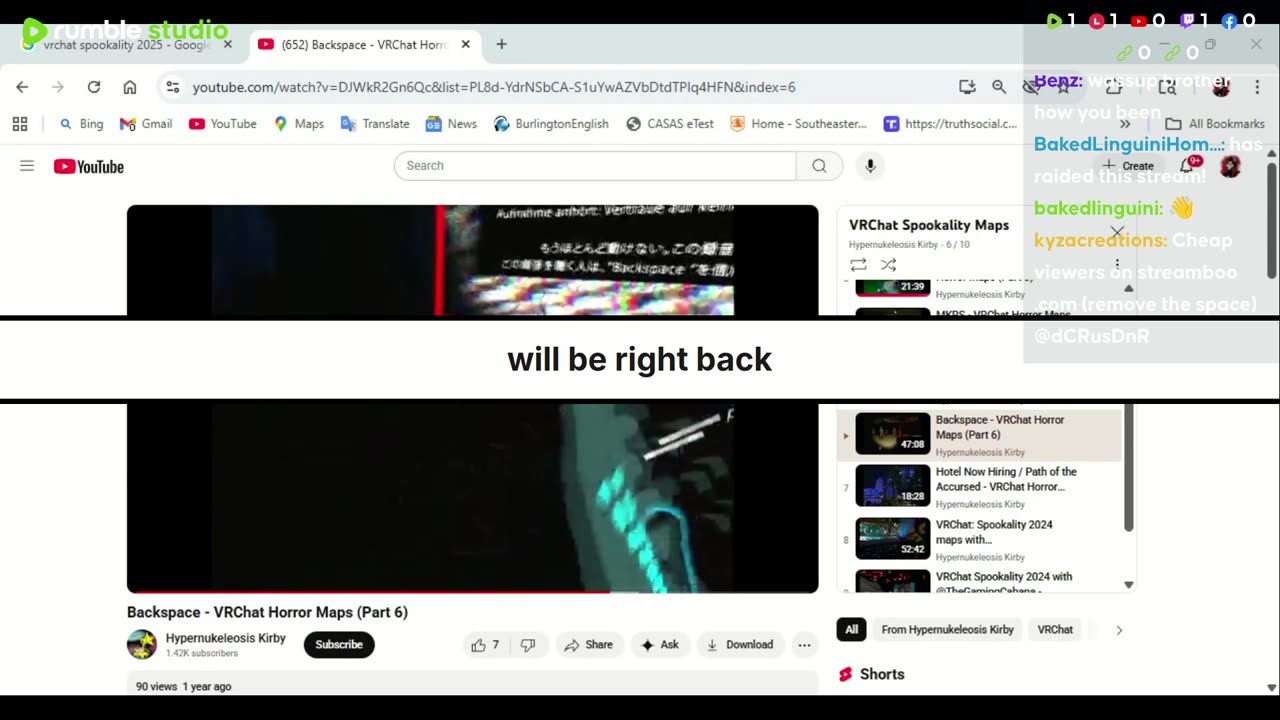Open Chrome apps grid in bookmarks bar
The width and height of the screenshot is (1280, 720).
click(20, 124)
